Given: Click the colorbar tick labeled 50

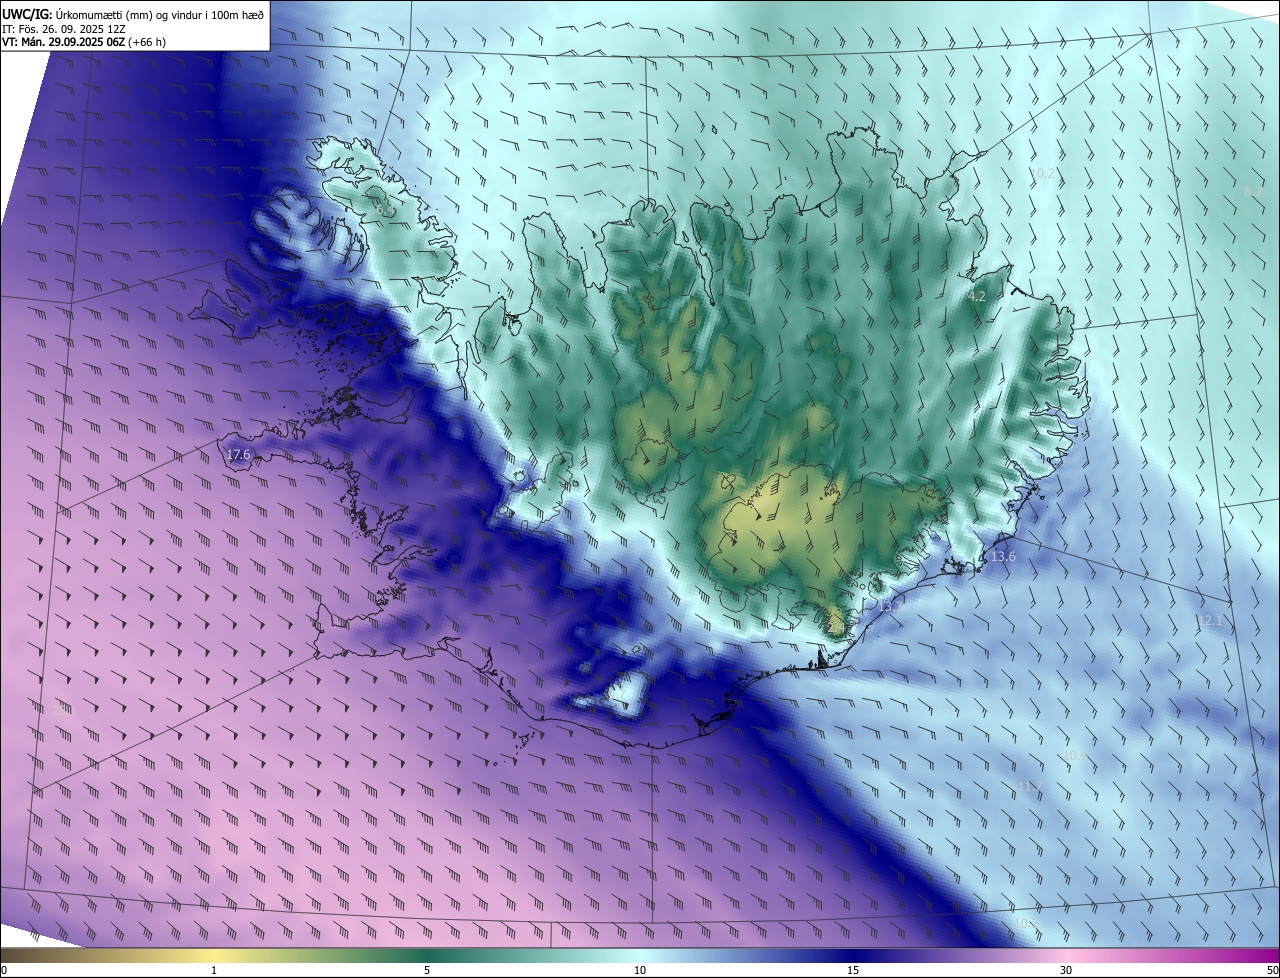Looking at the screenshot, I should coord(1272,971).
